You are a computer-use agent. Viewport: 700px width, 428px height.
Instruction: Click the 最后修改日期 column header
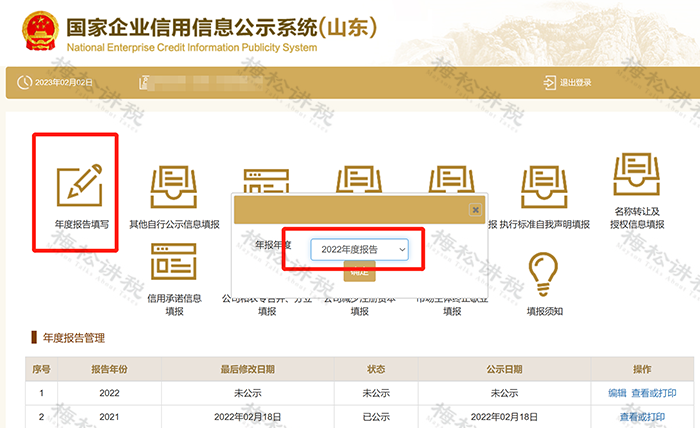[248, 370]
